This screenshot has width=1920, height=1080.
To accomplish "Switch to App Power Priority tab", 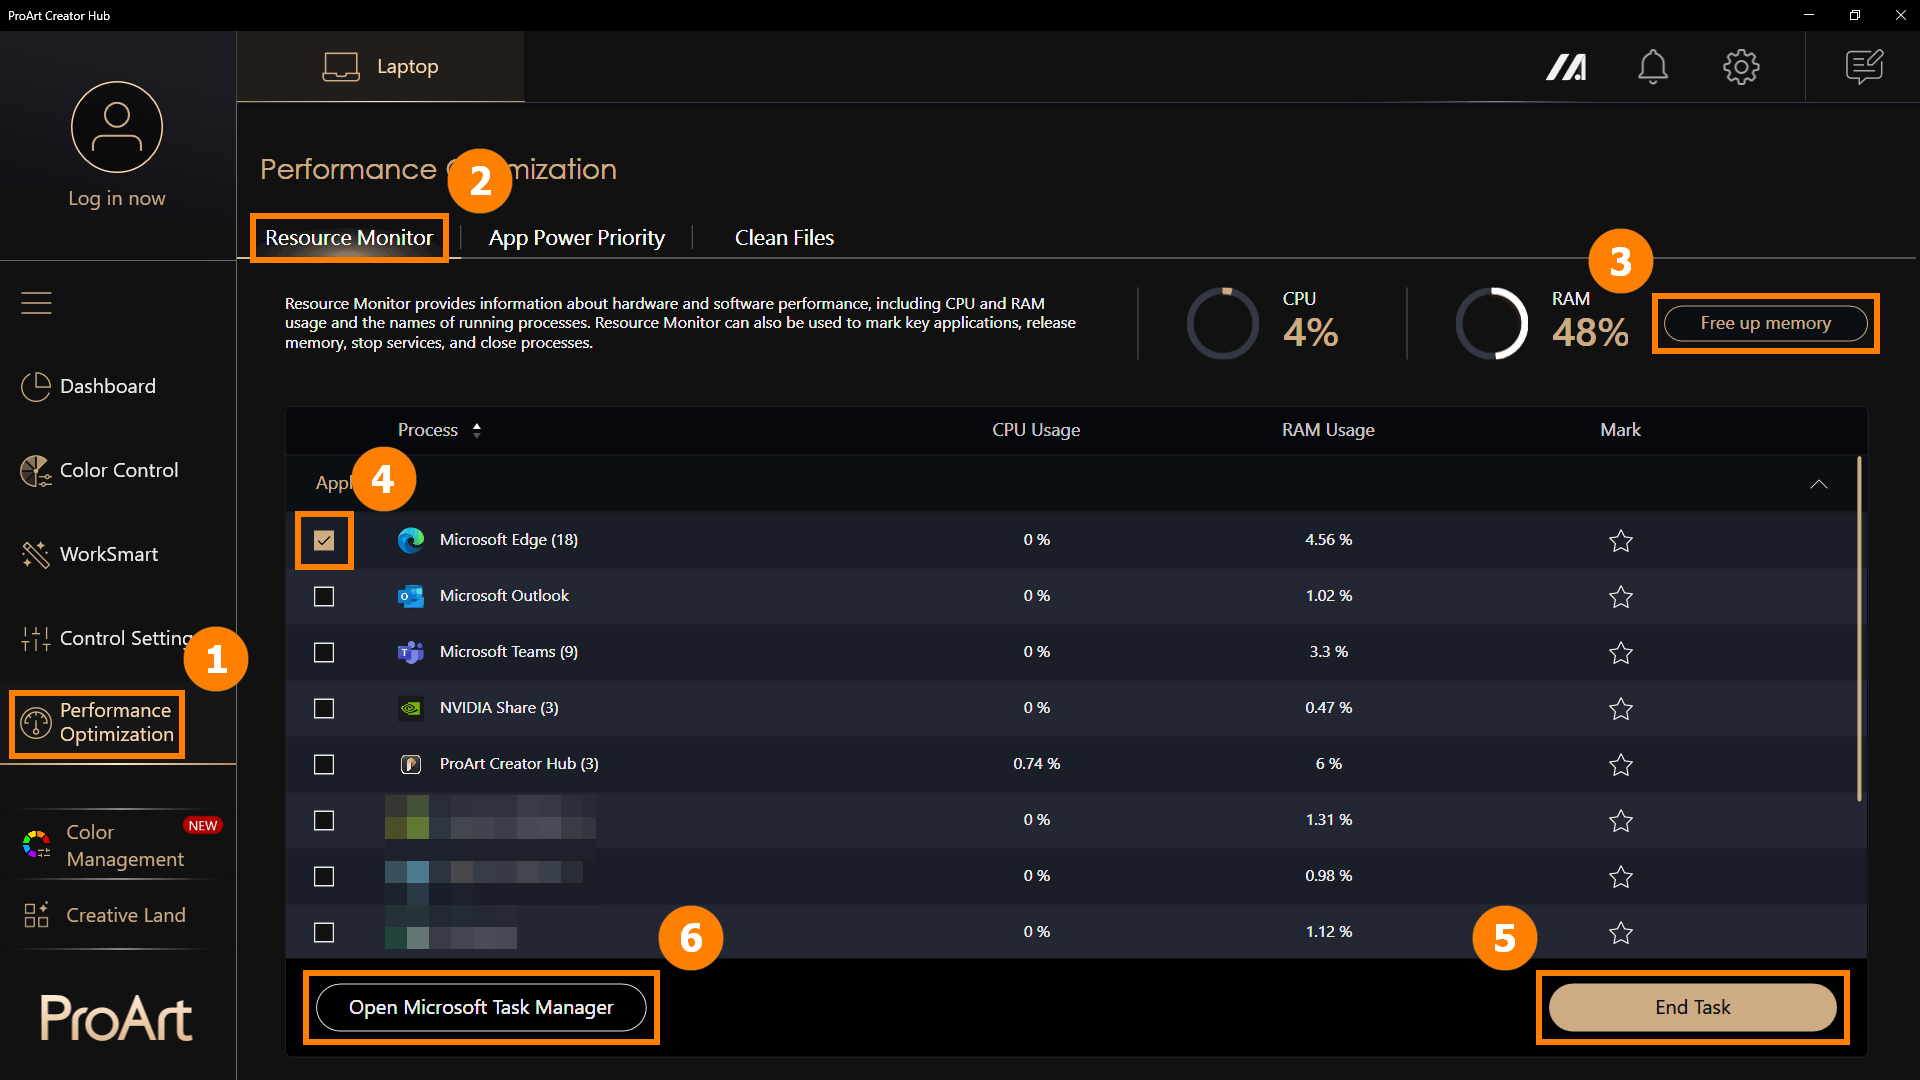I will click(x=577, y=238).
